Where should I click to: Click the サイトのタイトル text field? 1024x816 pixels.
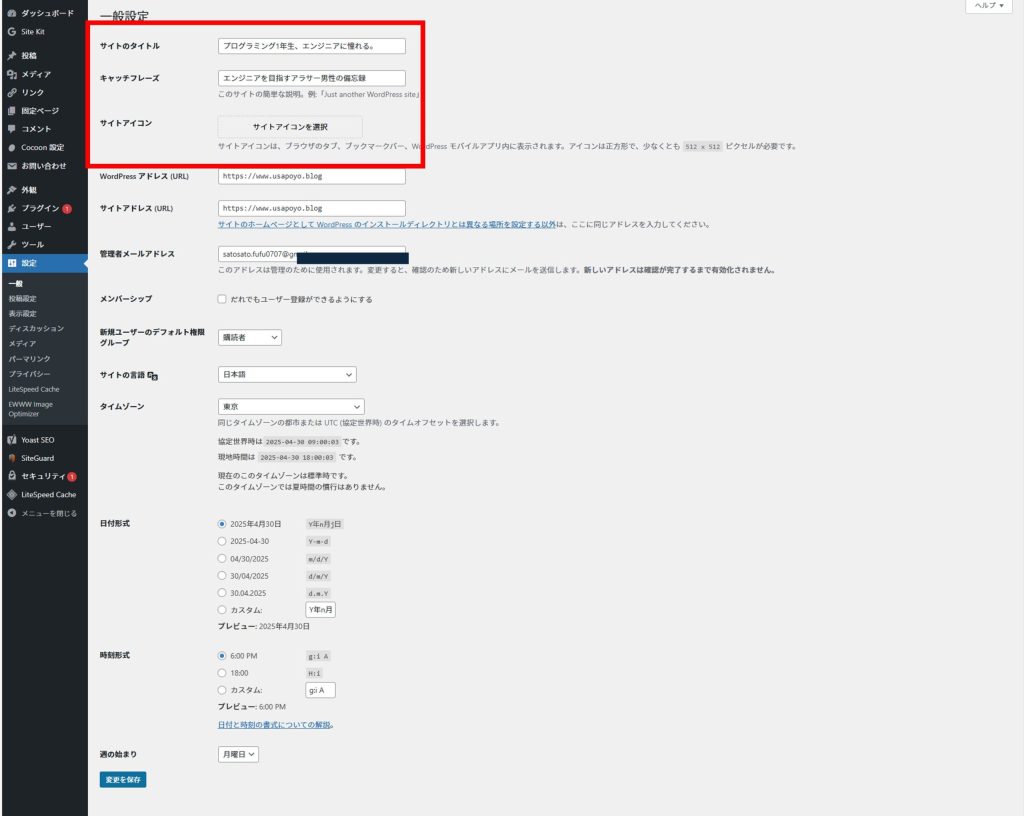[x=311, y=46]
